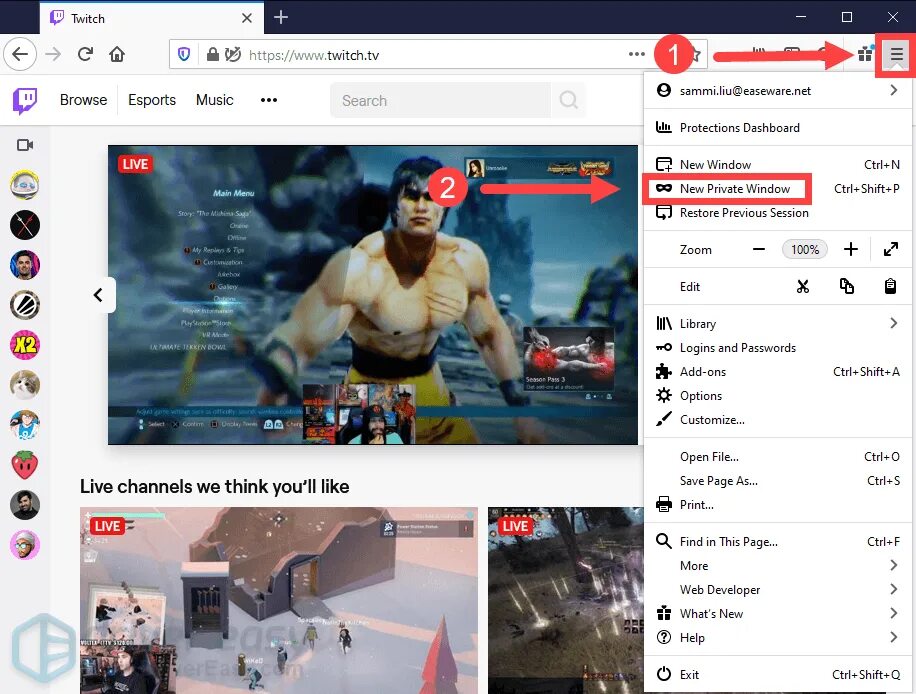916x694 pixels.
Task: Zoom out with the minus button
Action: tap(759, 249)
